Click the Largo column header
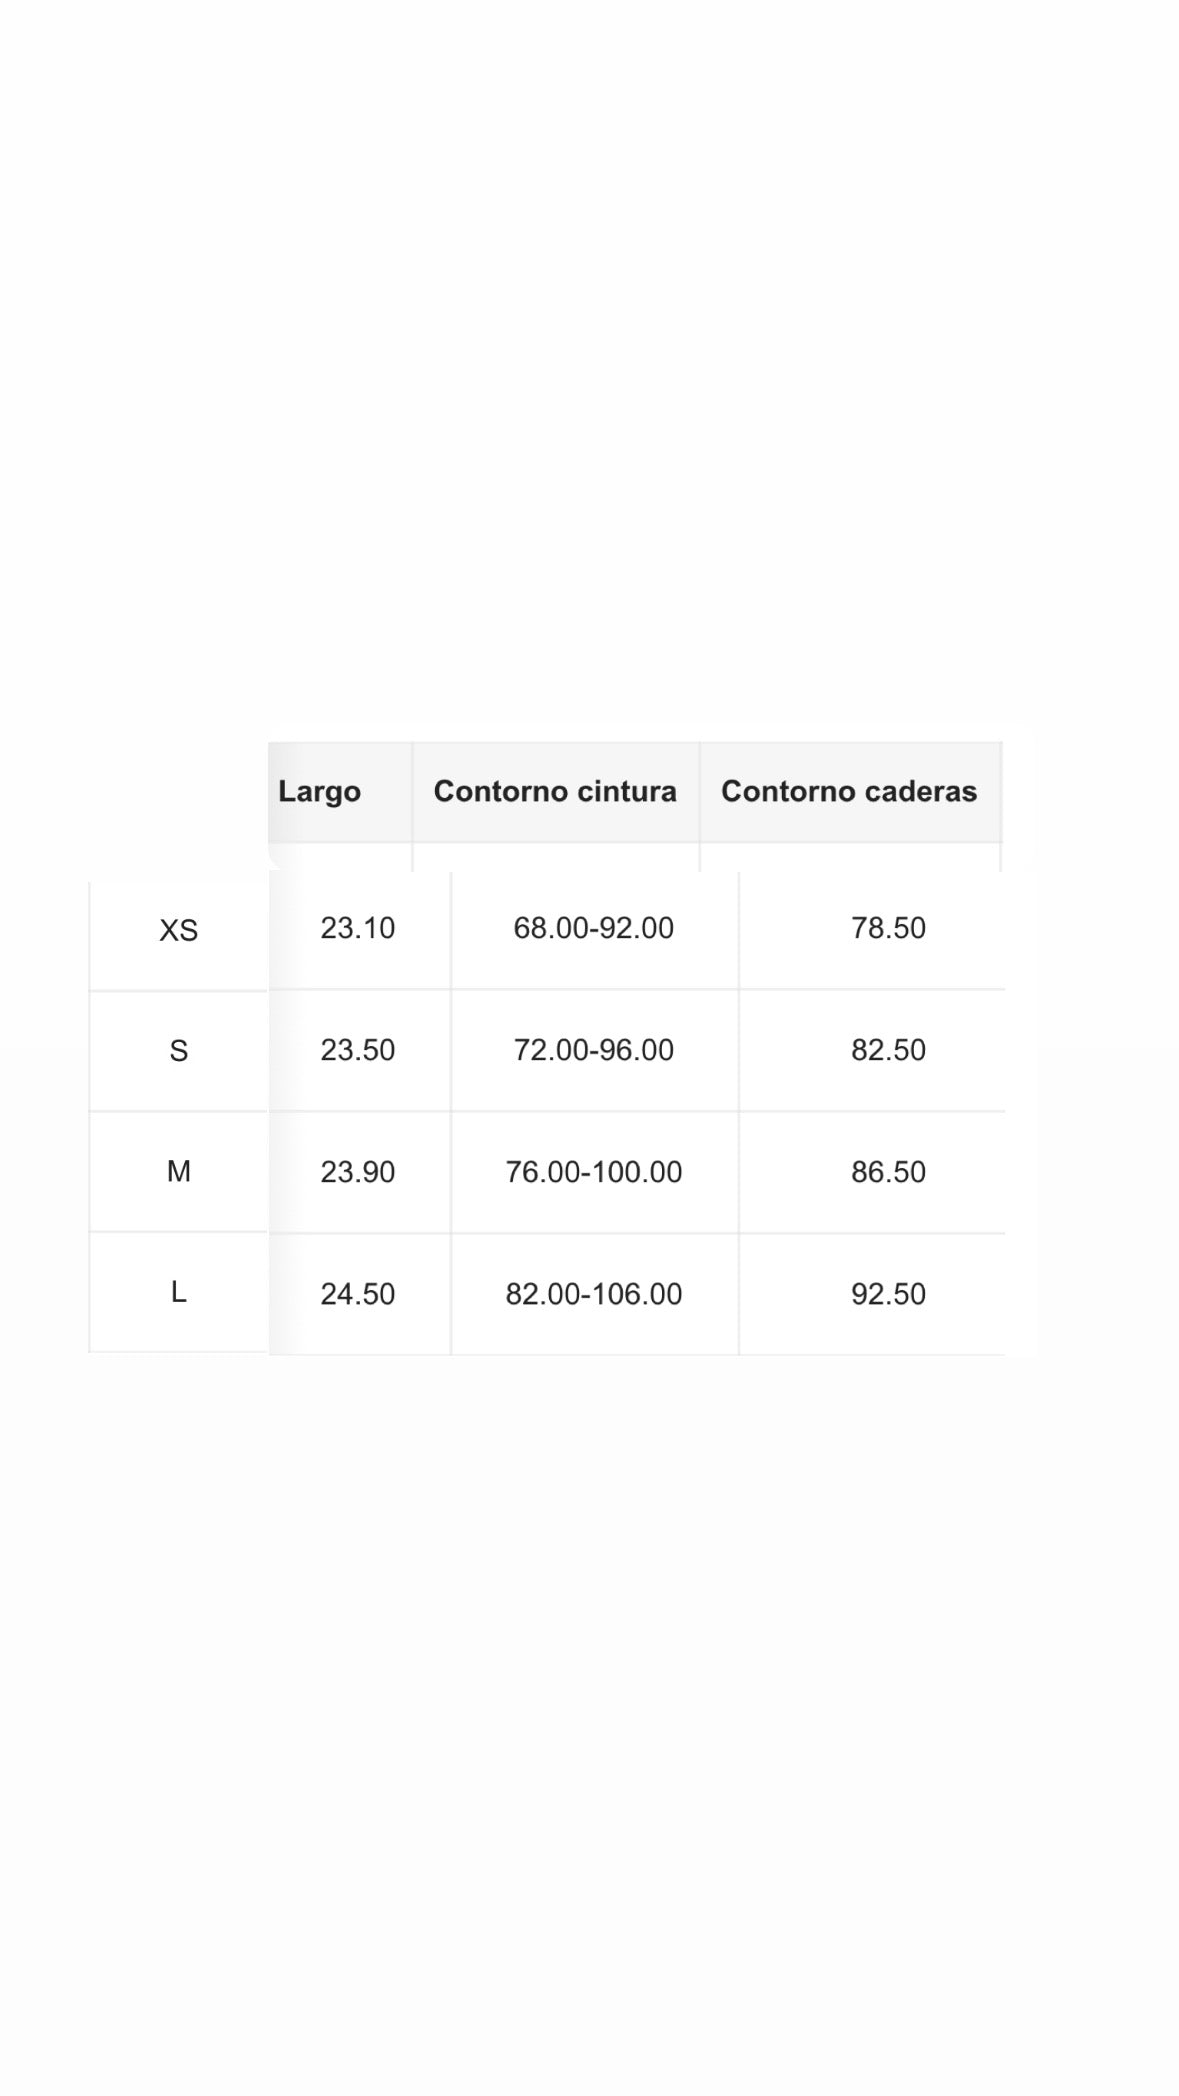 coord(320,791)
